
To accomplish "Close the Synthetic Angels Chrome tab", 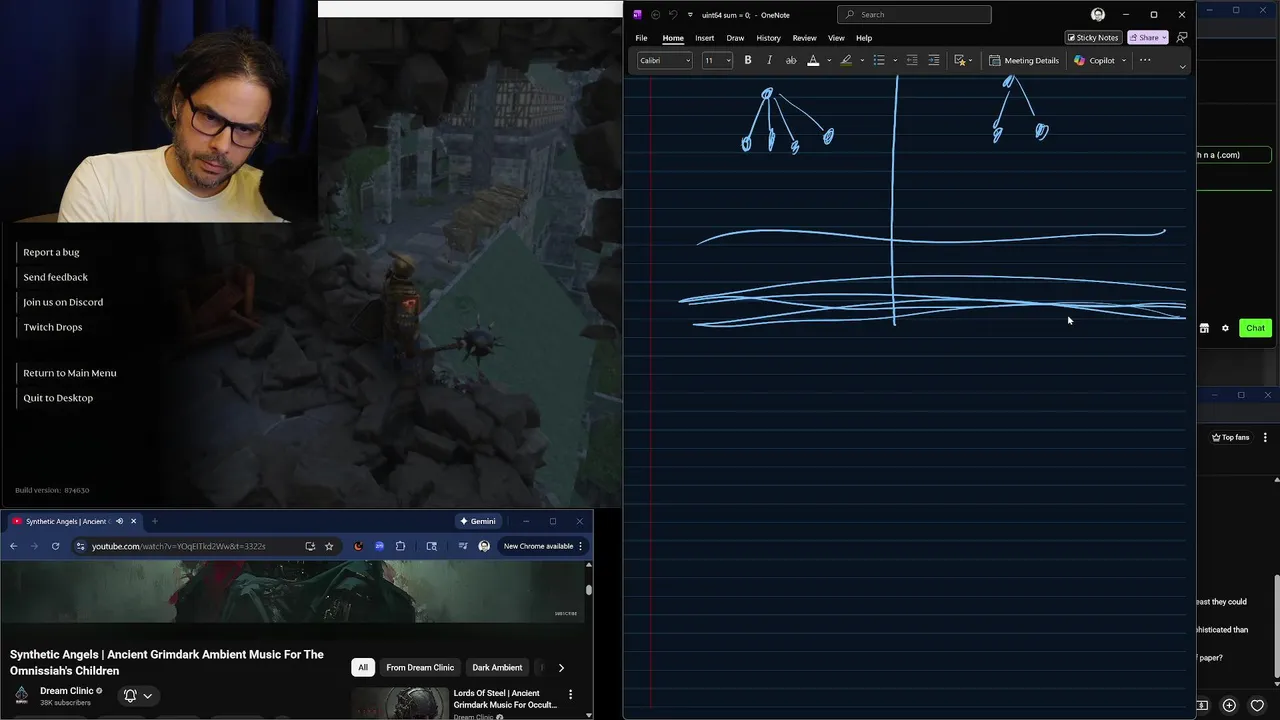I will pos(133,521).
